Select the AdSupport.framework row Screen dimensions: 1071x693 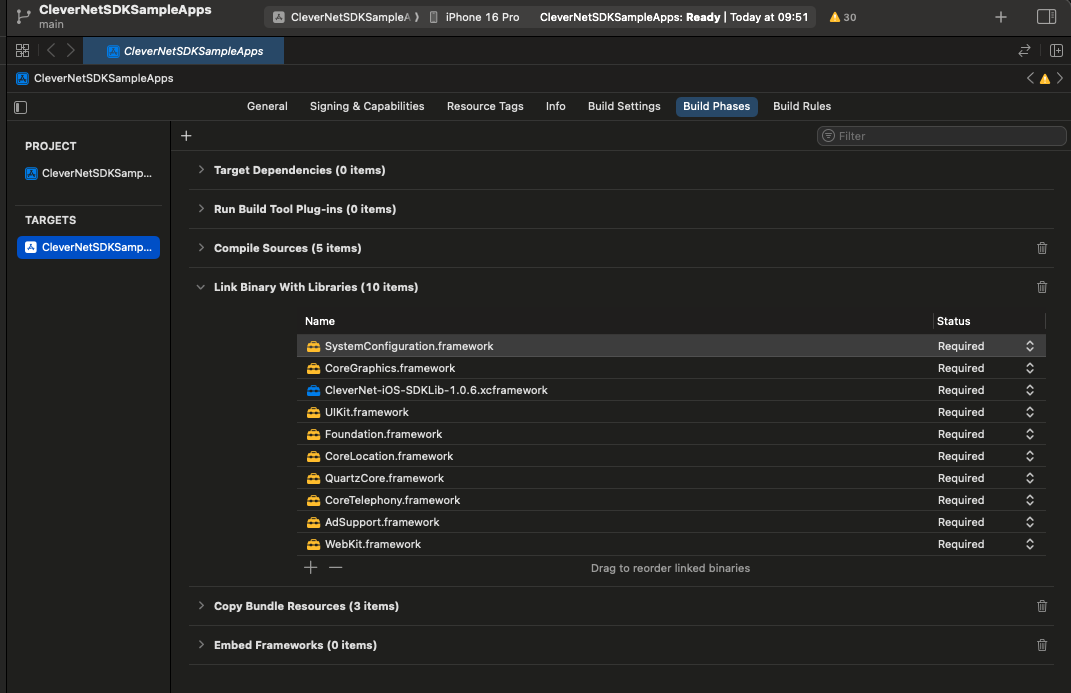pyautogui.click(x=671, y=522)
